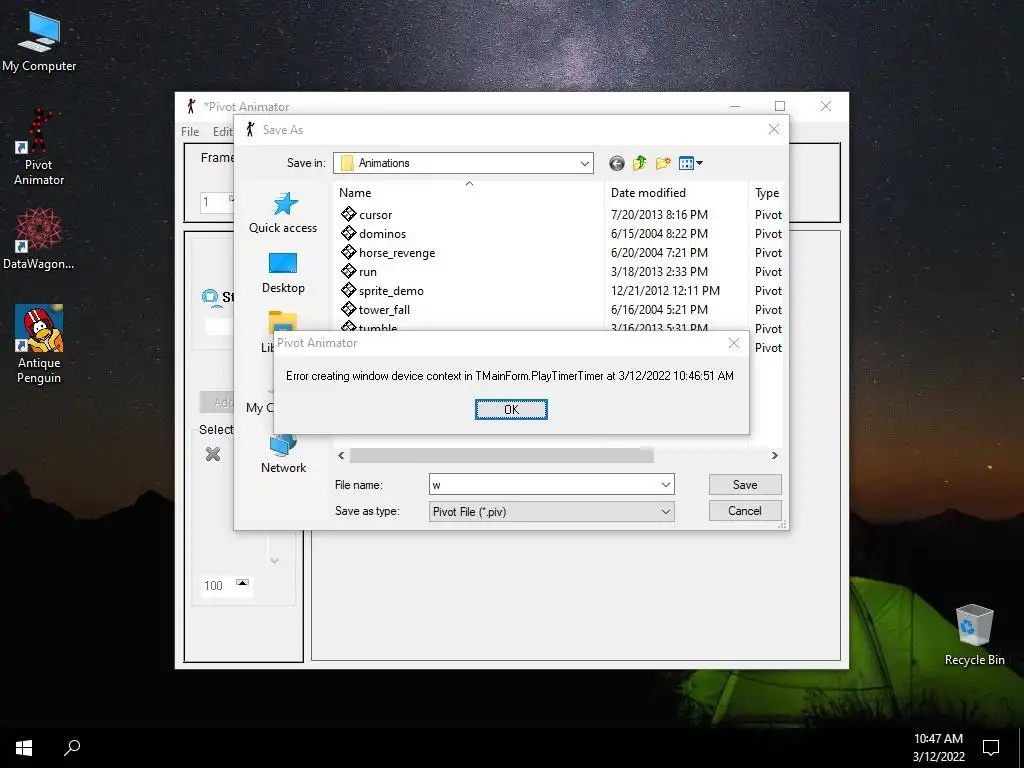This screenshot has height=768, width=1024.
Task: Close the Save As dialog
Action: click(x=773, y=129)
